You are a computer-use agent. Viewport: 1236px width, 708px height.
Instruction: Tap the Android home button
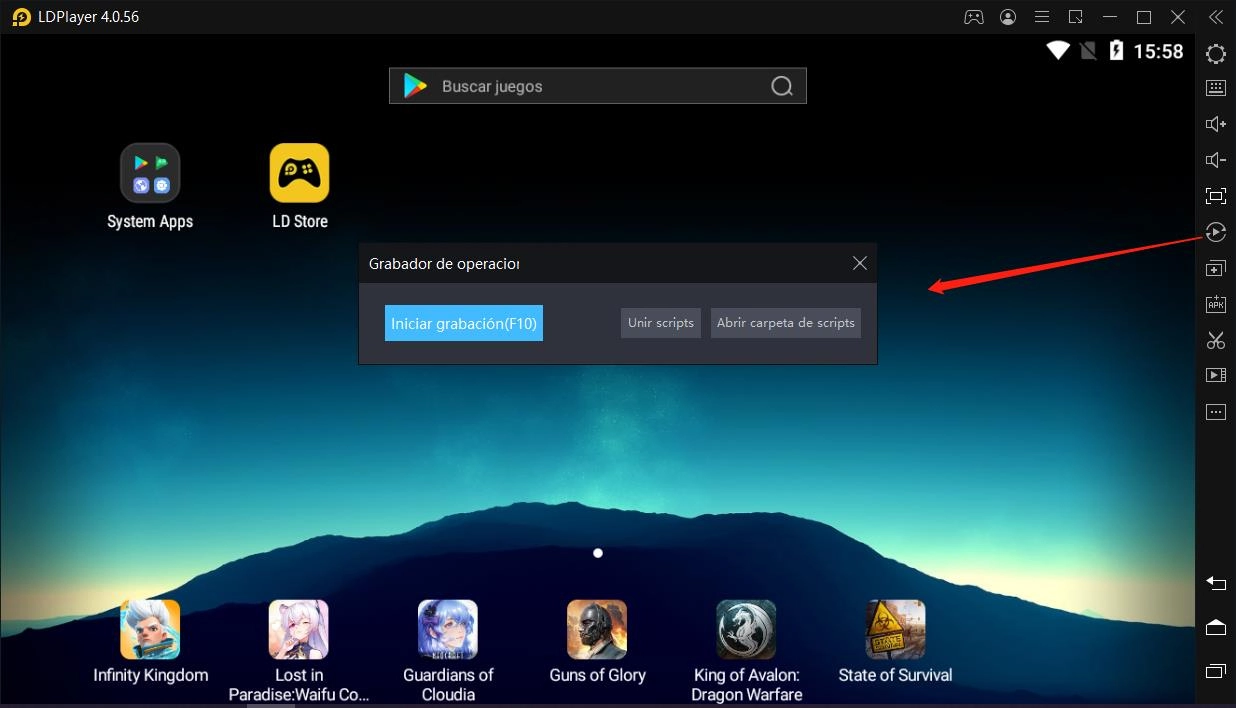(x=1216, y=627)
